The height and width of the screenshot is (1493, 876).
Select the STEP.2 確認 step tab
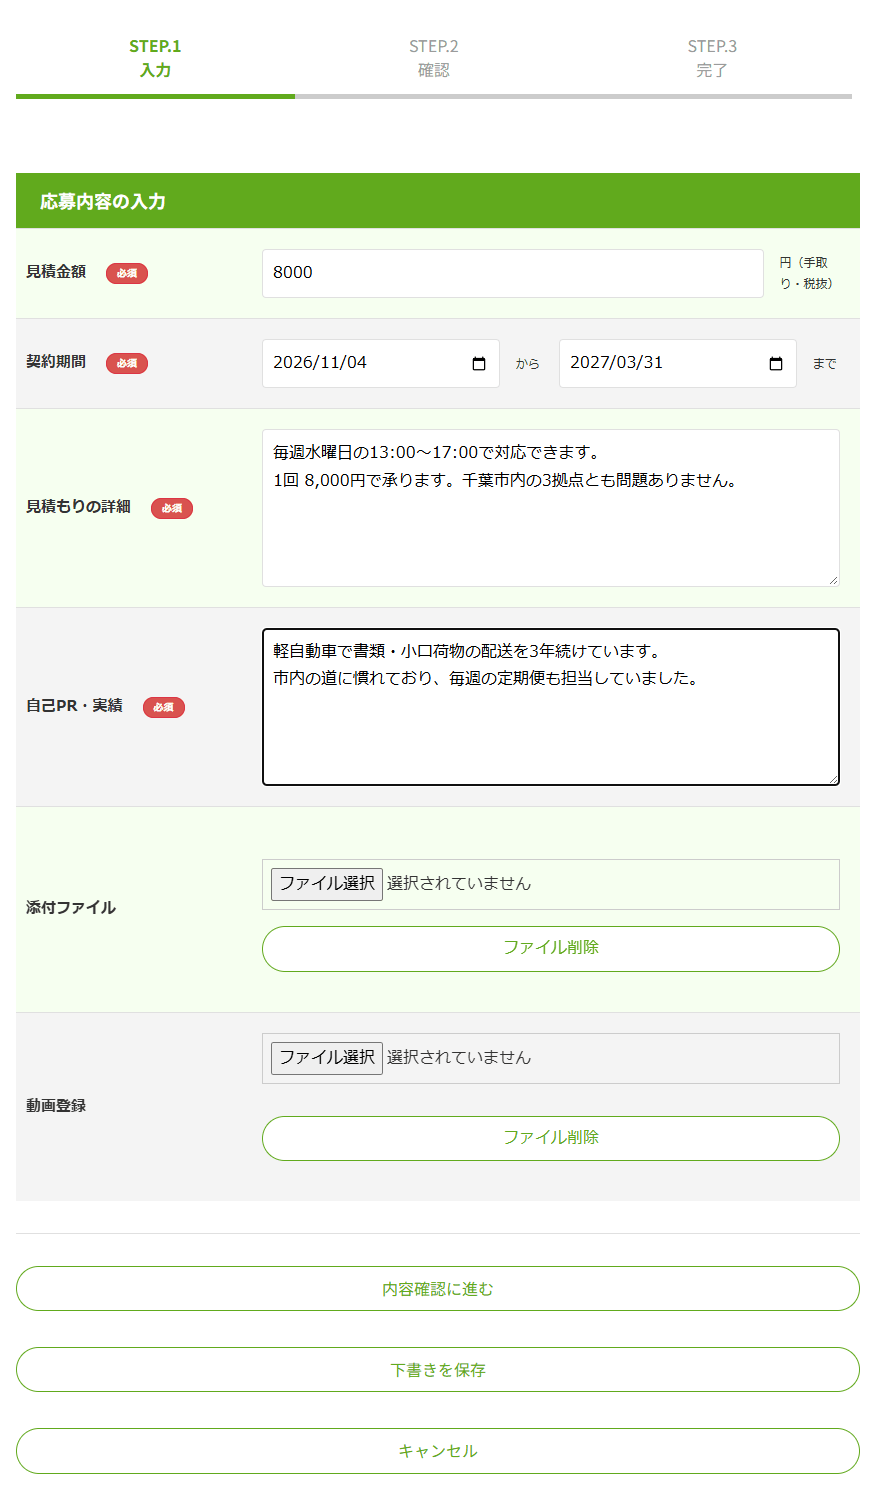pyautogui.click(x=434, y=58)
